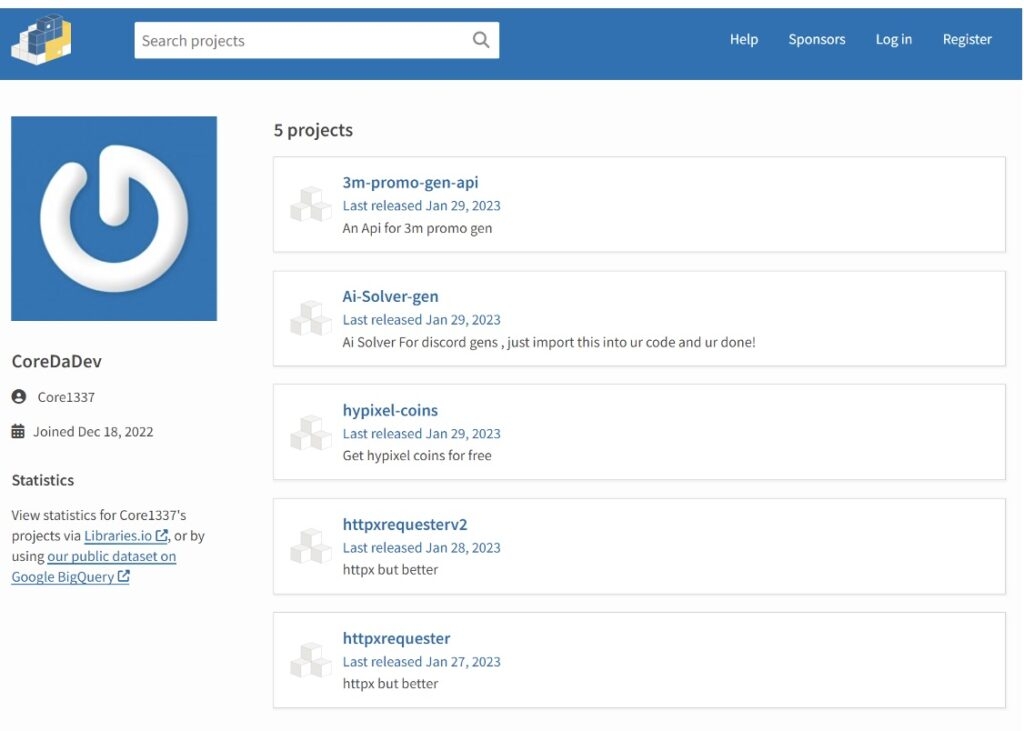1024x731 pixels.
Task: Click the '5 projects' heading
Action: click(x=313, y=130)
